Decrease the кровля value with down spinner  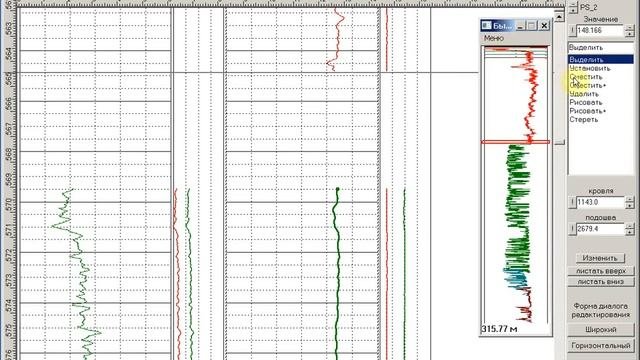click(629, 205)
